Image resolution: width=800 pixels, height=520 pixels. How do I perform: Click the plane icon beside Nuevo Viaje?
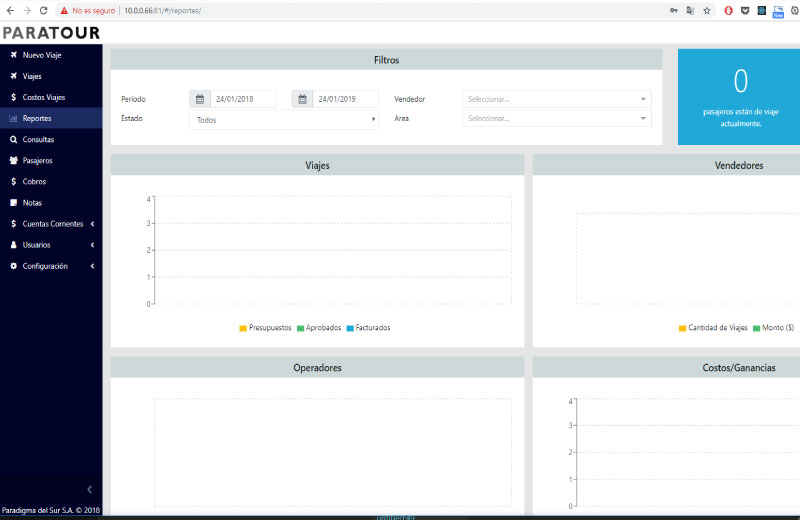[x=13, y=55]
